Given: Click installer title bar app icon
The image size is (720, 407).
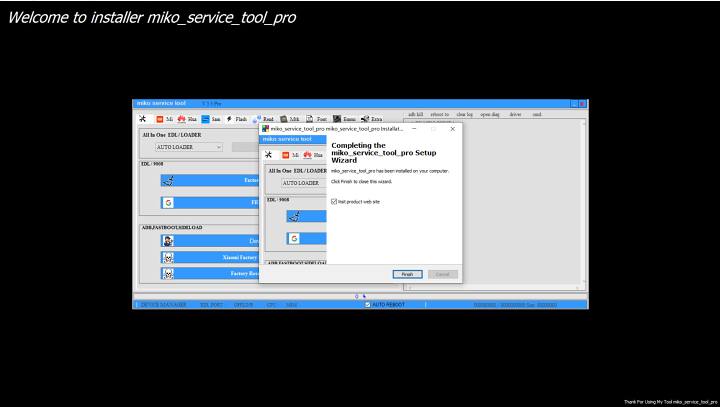Looking at the screenshot, I should [x=265, y=129].
